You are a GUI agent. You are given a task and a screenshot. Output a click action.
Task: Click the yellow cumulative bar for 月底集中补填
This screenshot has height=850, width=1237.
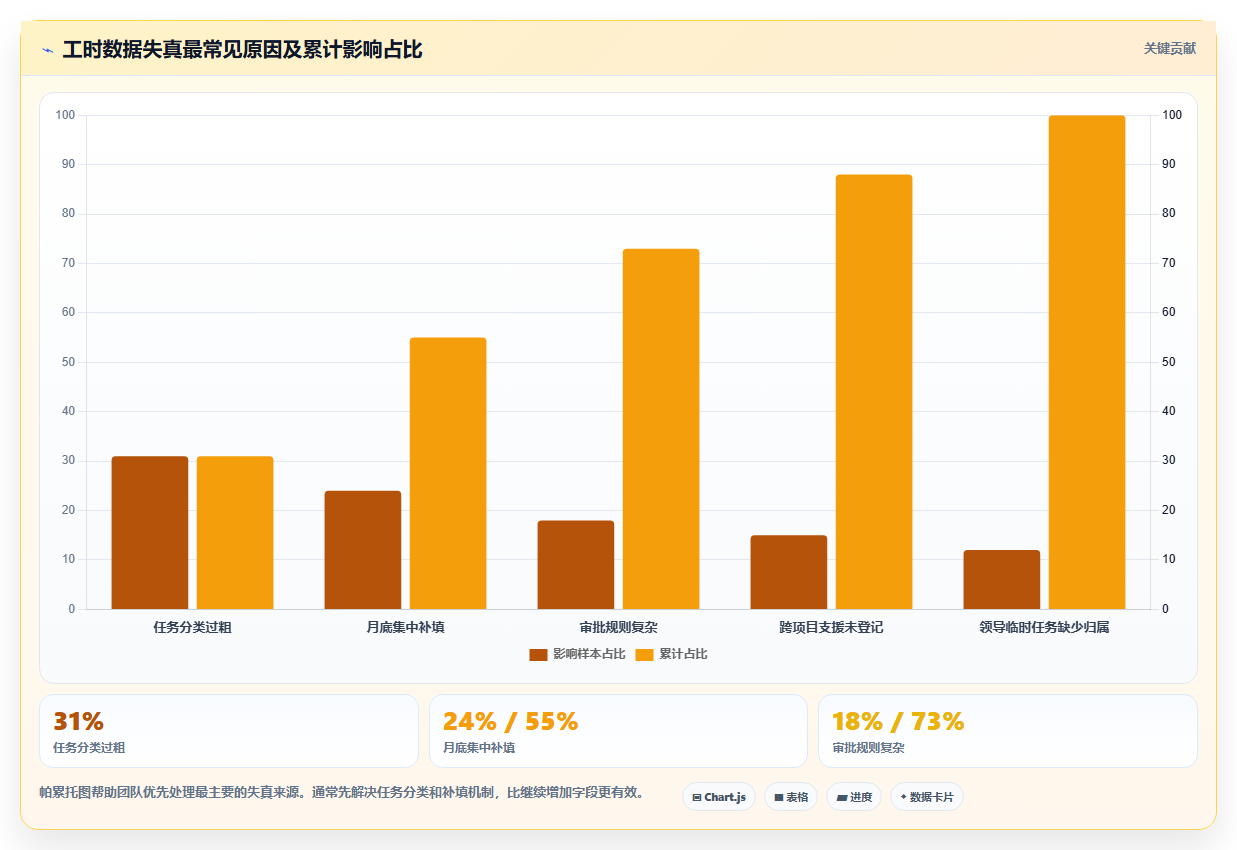click(x=448, y=473)
